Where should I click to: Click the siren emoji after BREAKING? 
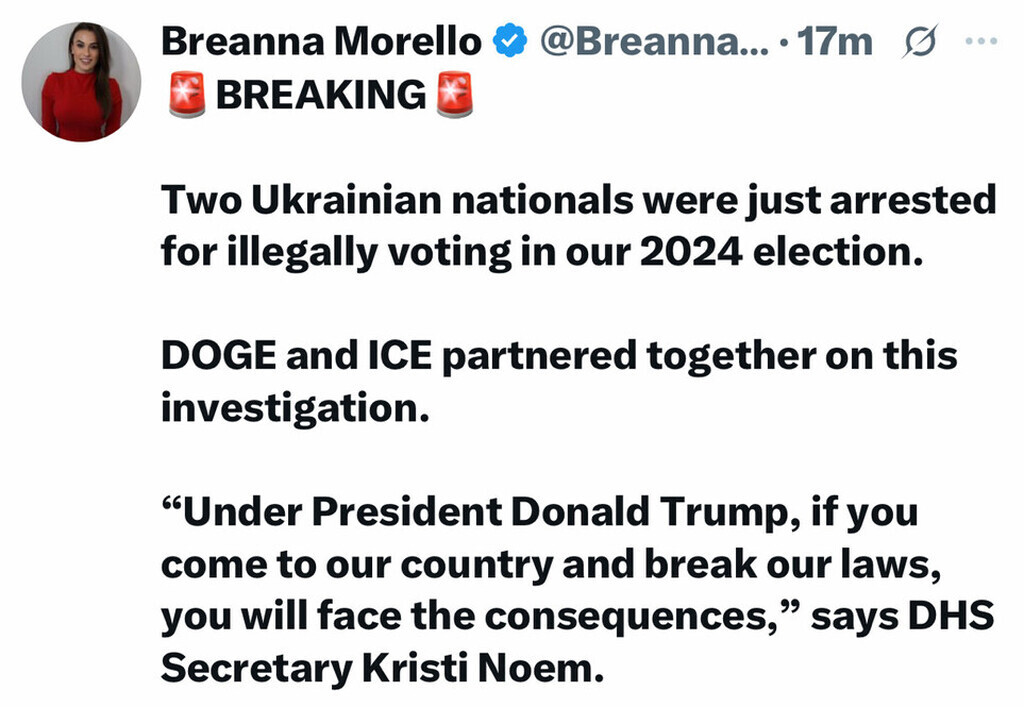[x=456, y=96]
